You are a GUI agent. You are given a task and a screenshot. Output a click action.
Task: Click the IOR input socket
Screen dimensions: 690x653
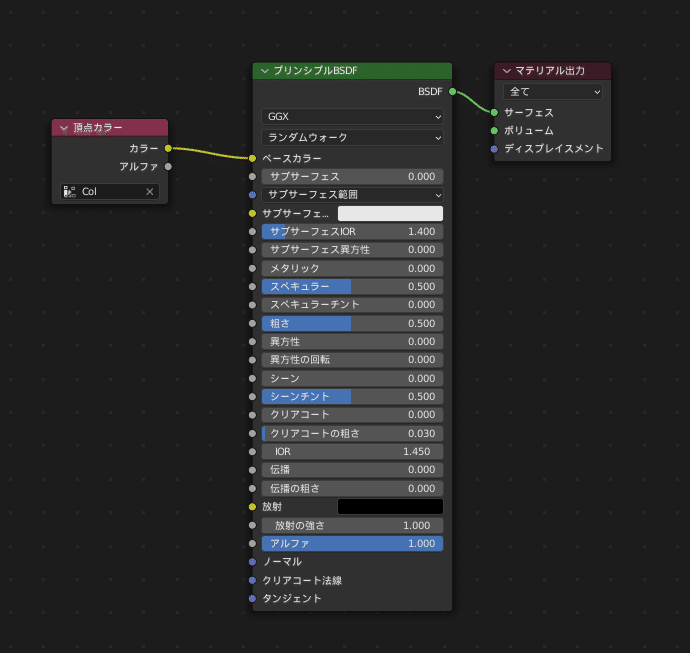(x=252, y=451)
